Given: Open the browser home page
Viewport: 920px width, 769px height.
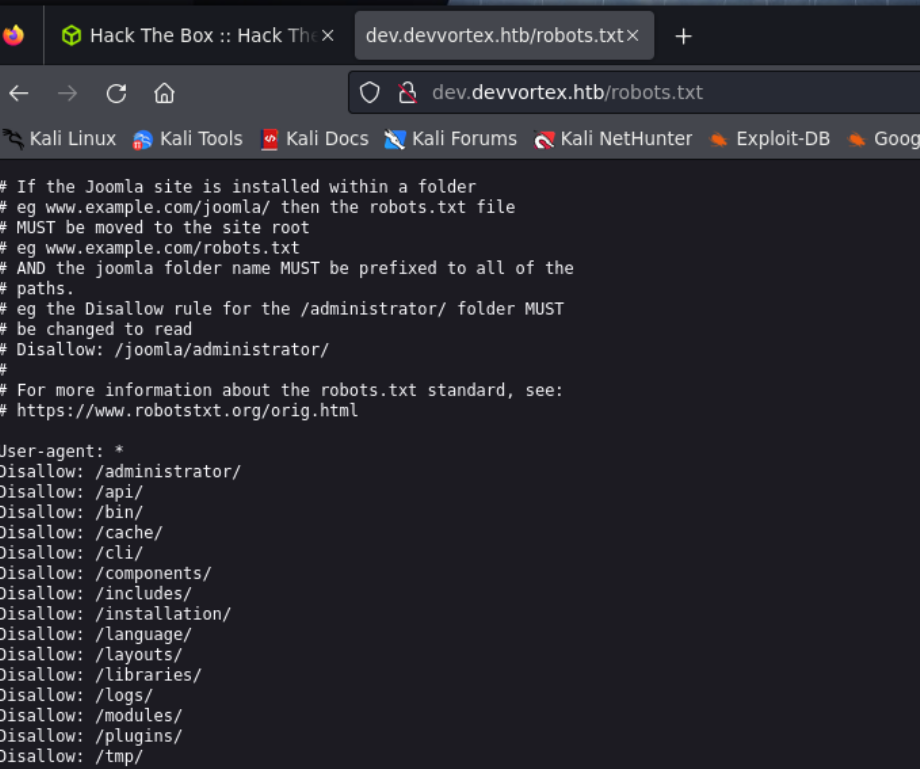Looking at the screenshot, I should (164, 93).
